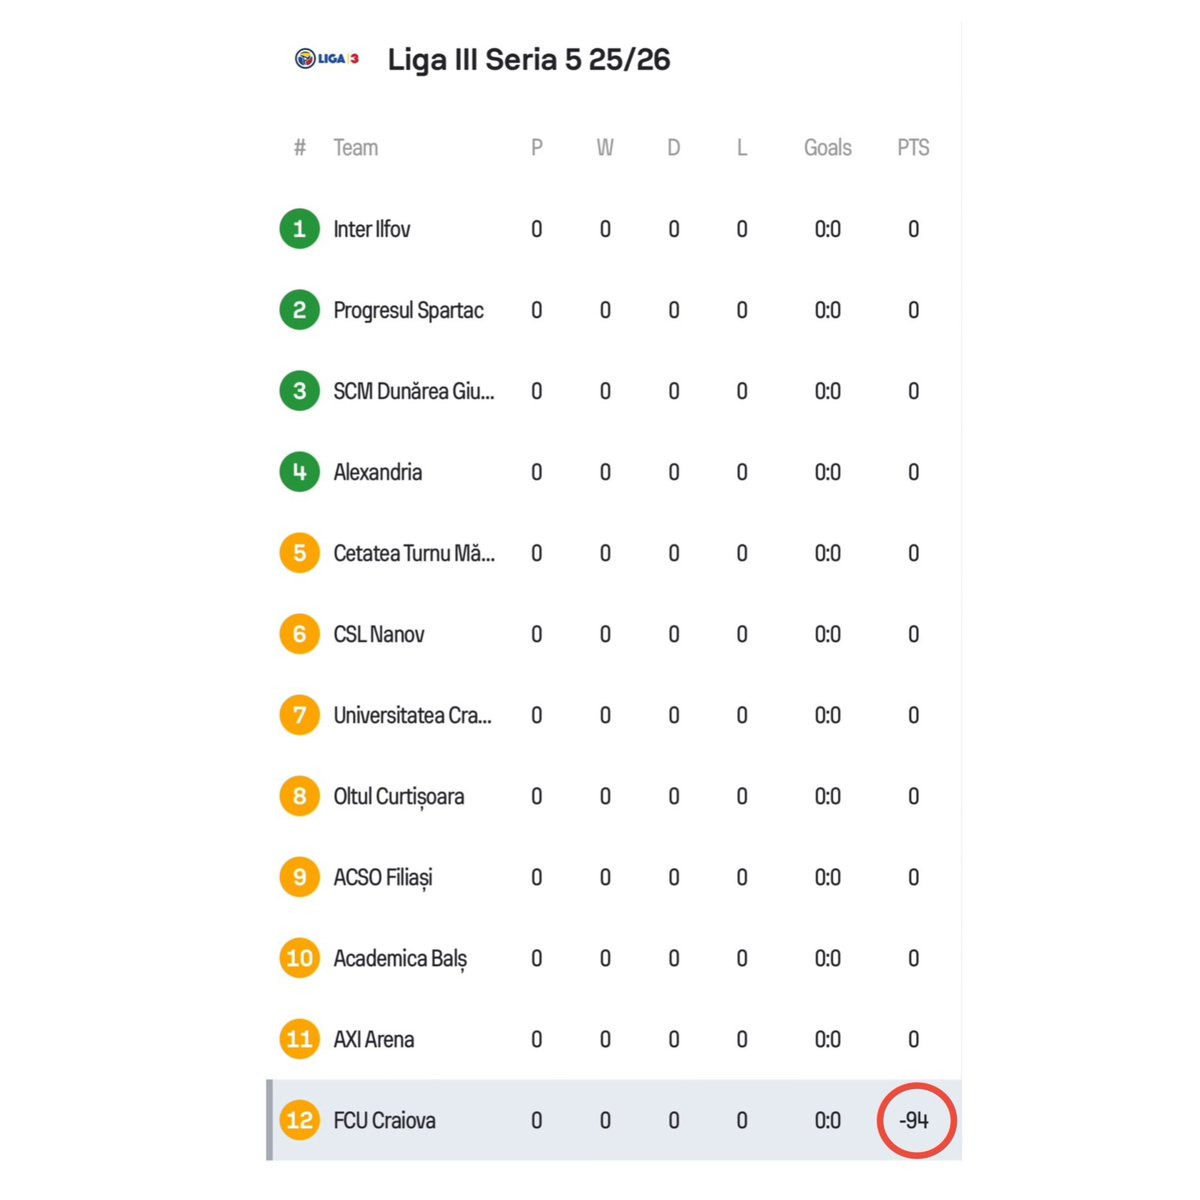Open the CSL Nanov team link
Image resolution: width=1200 pixels, height=1200 pixels.
coord(379,634)
